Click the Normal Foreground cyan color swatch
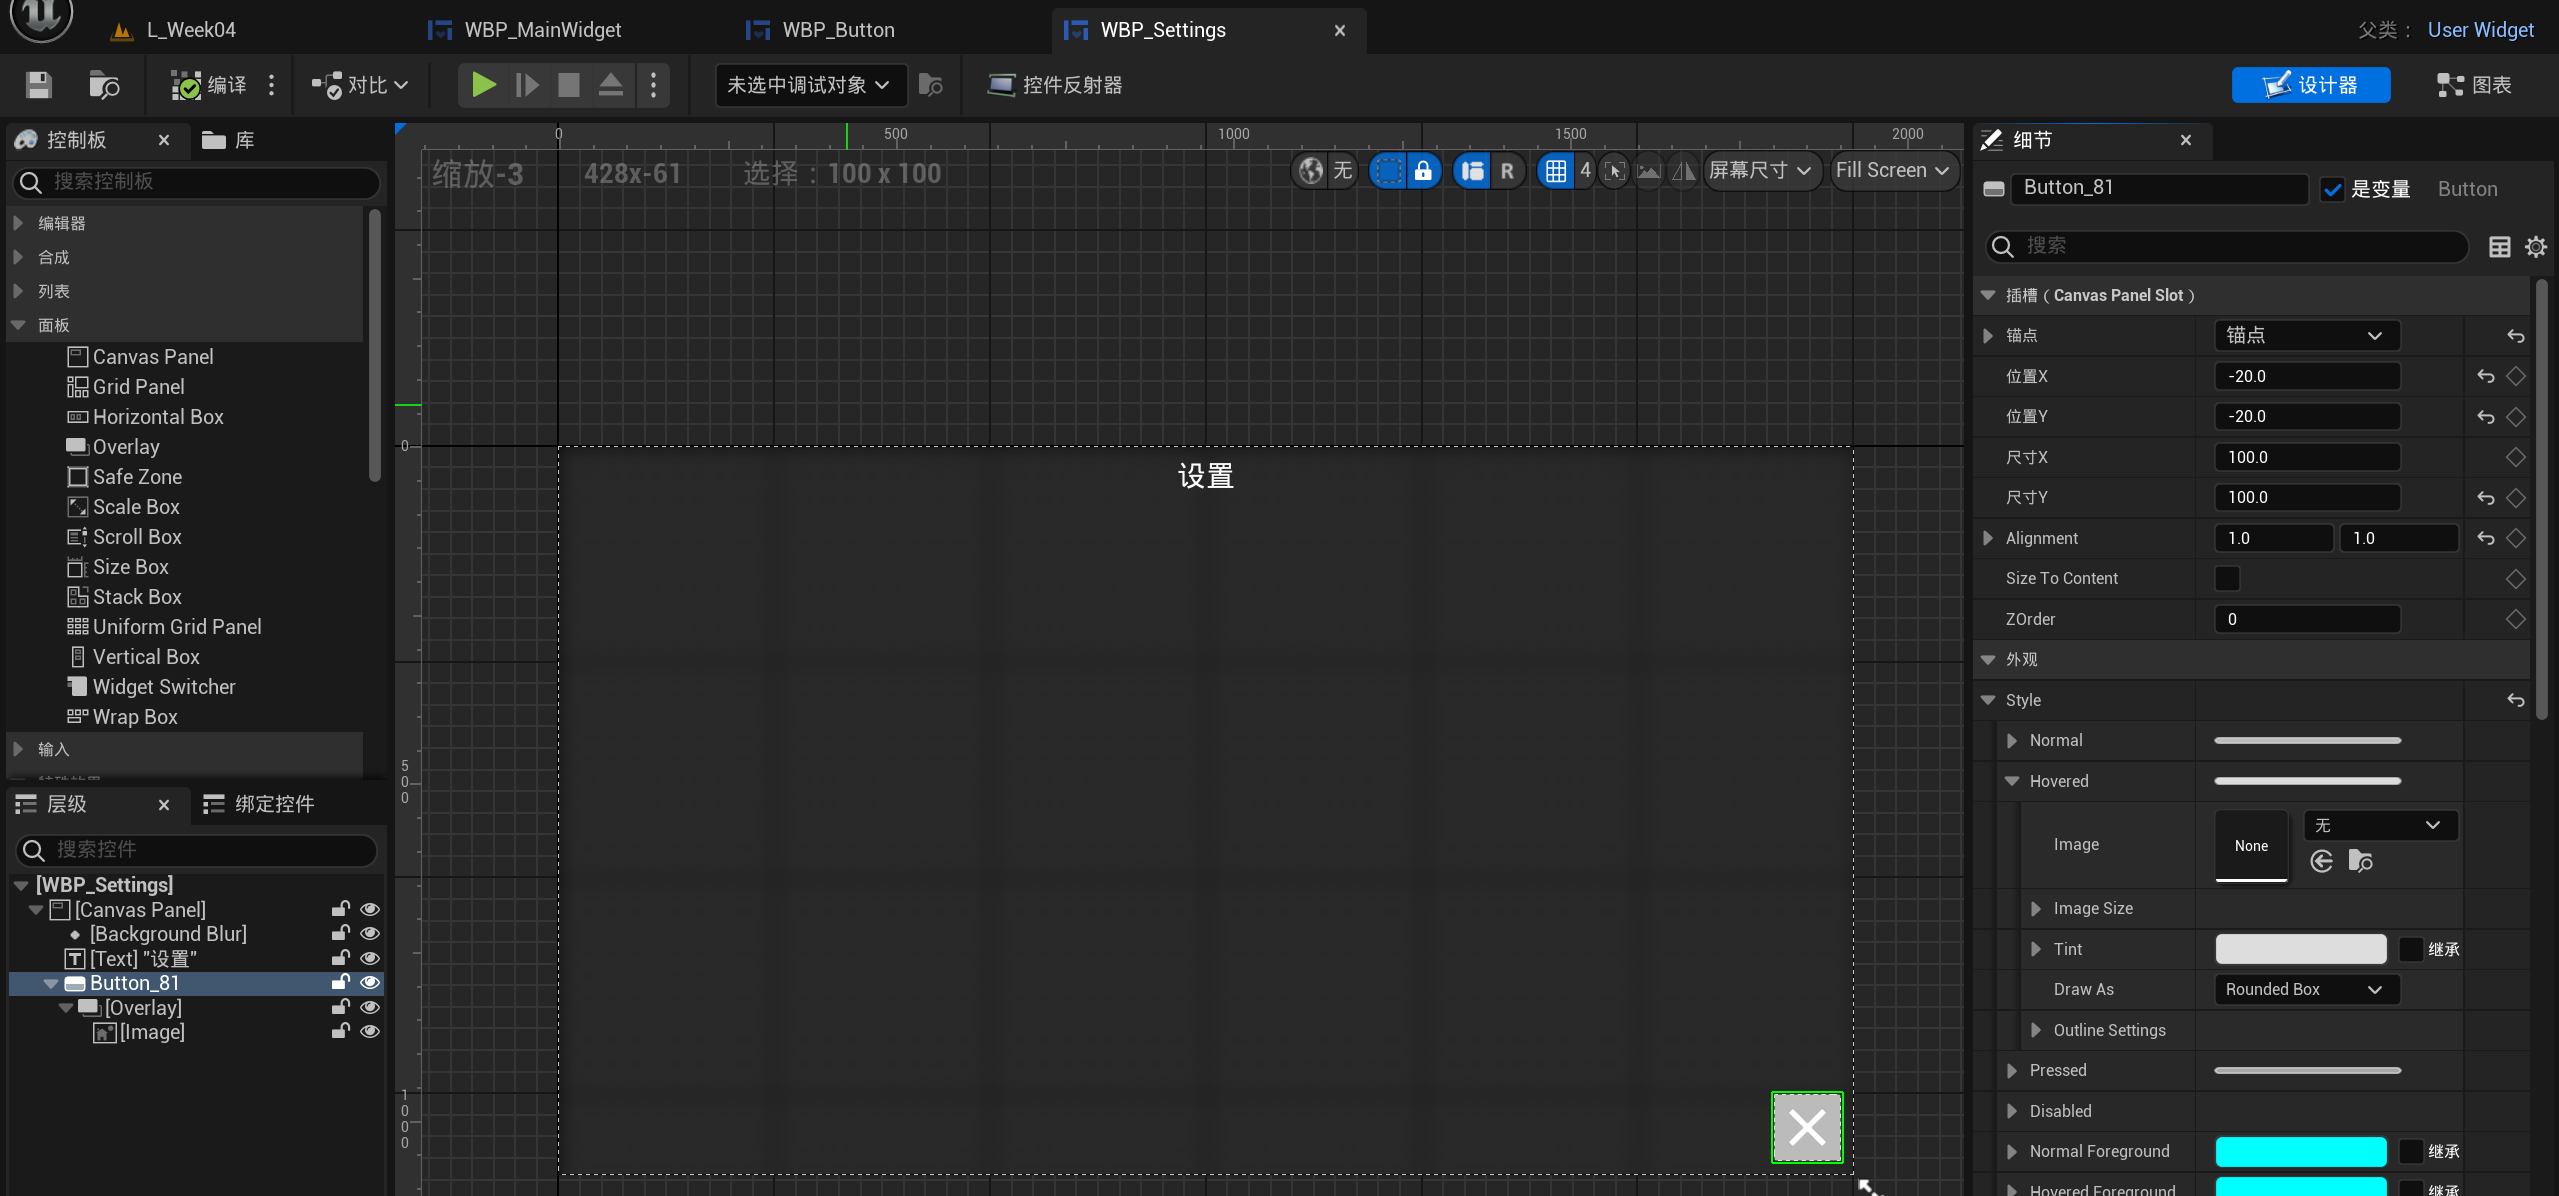This screenshot has width=2559, height=1196. point(2300,1151)
